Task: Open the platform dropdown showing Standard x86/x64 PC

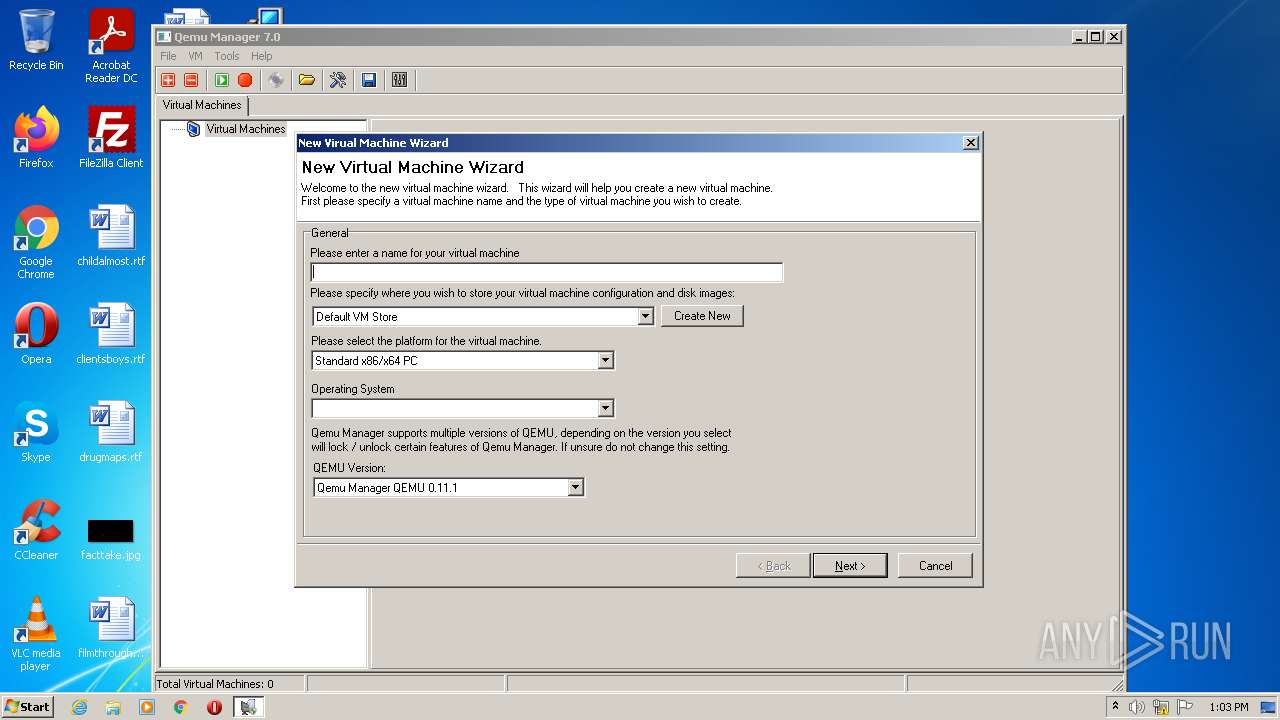Action: [605, 360]
